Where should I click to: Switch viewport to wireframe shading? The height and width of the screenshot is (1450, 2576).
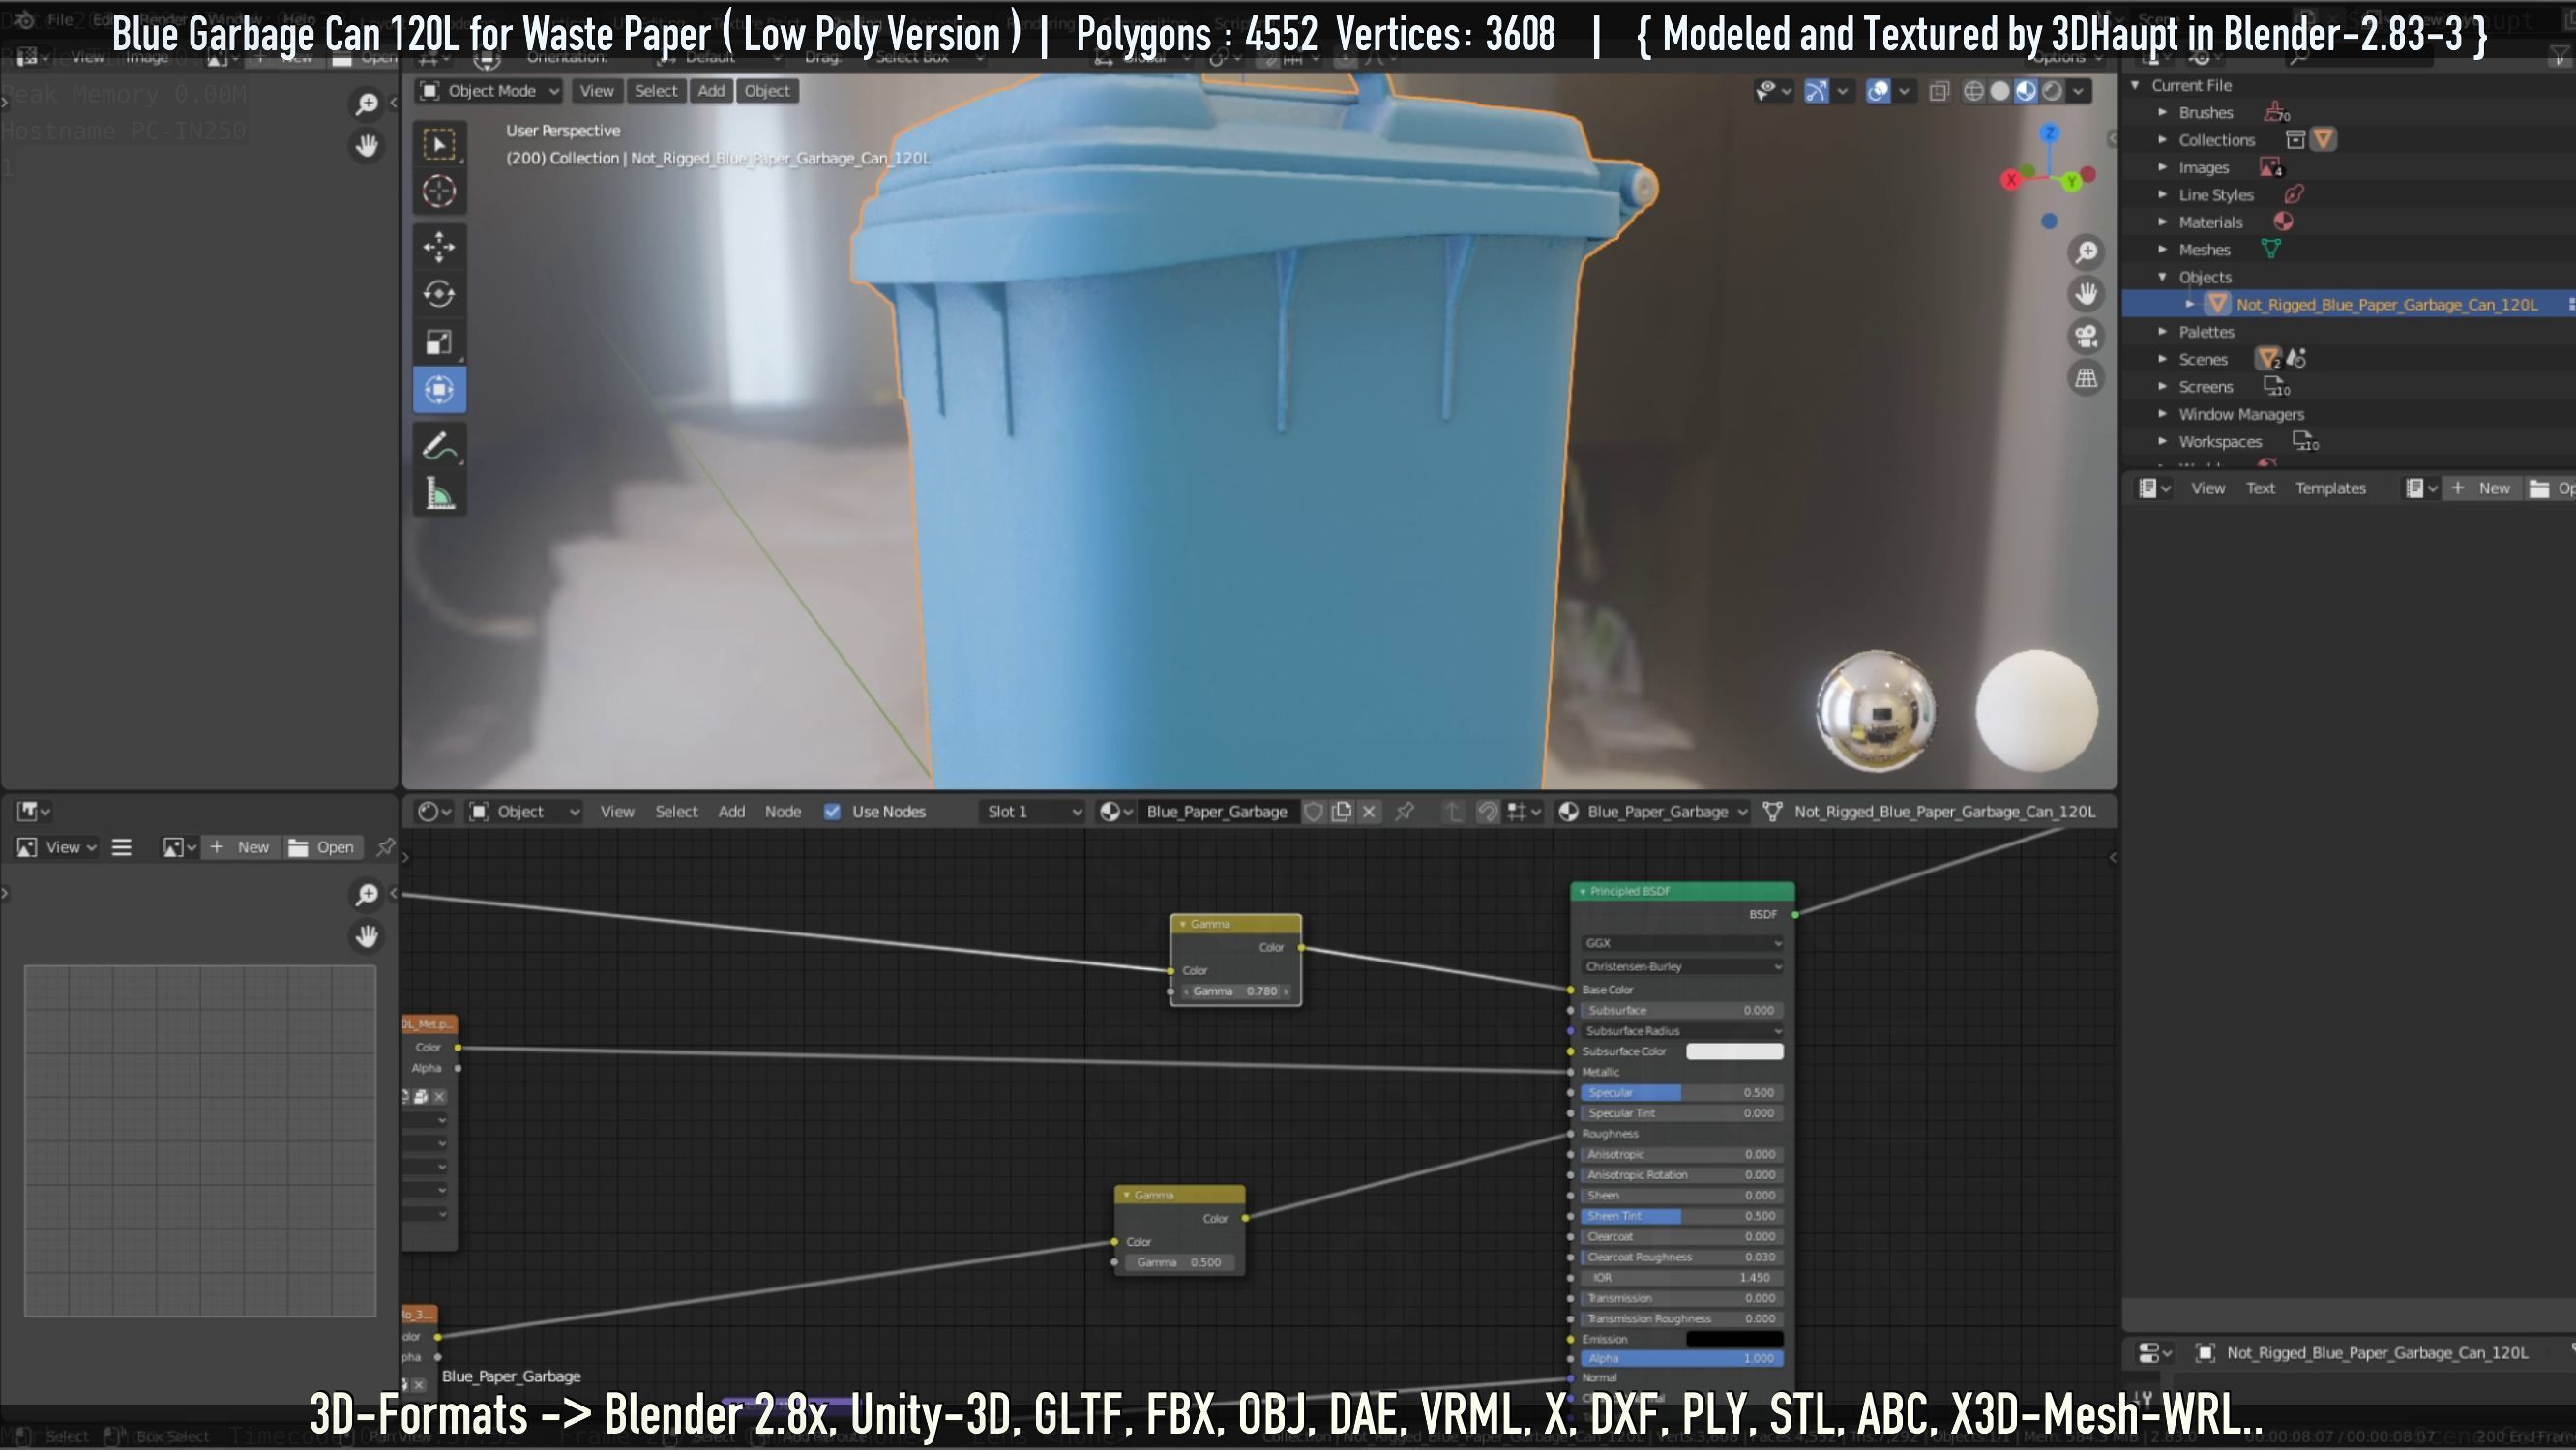click(x=1974, y=91)
